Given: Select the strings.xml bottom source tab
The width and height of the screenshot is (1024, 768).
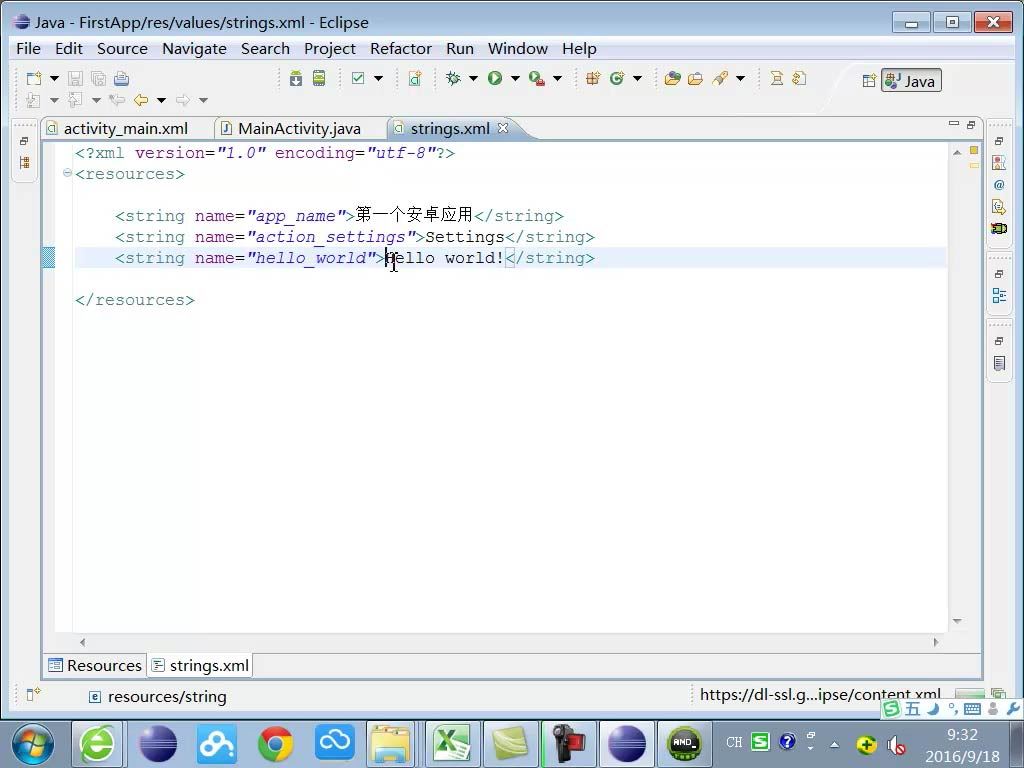Looking at the screenshot, I should [x=200, y=665].
